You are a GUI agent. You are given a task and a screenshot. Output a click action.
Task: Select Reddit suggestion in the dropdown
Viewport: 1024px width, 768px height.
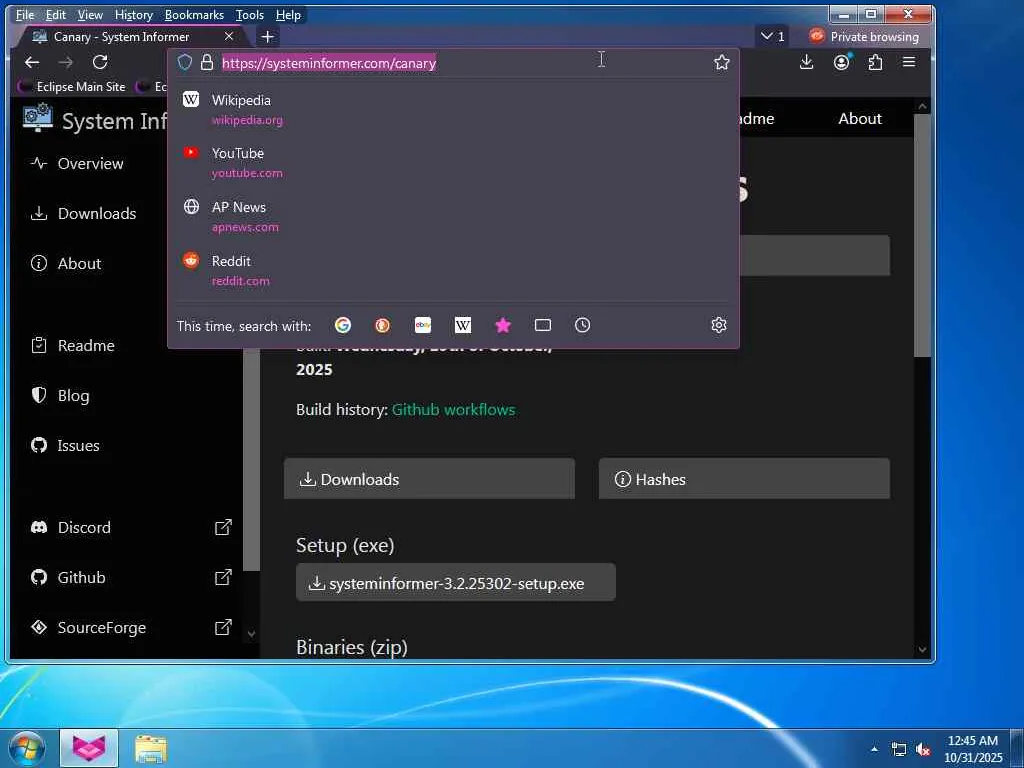453,270
